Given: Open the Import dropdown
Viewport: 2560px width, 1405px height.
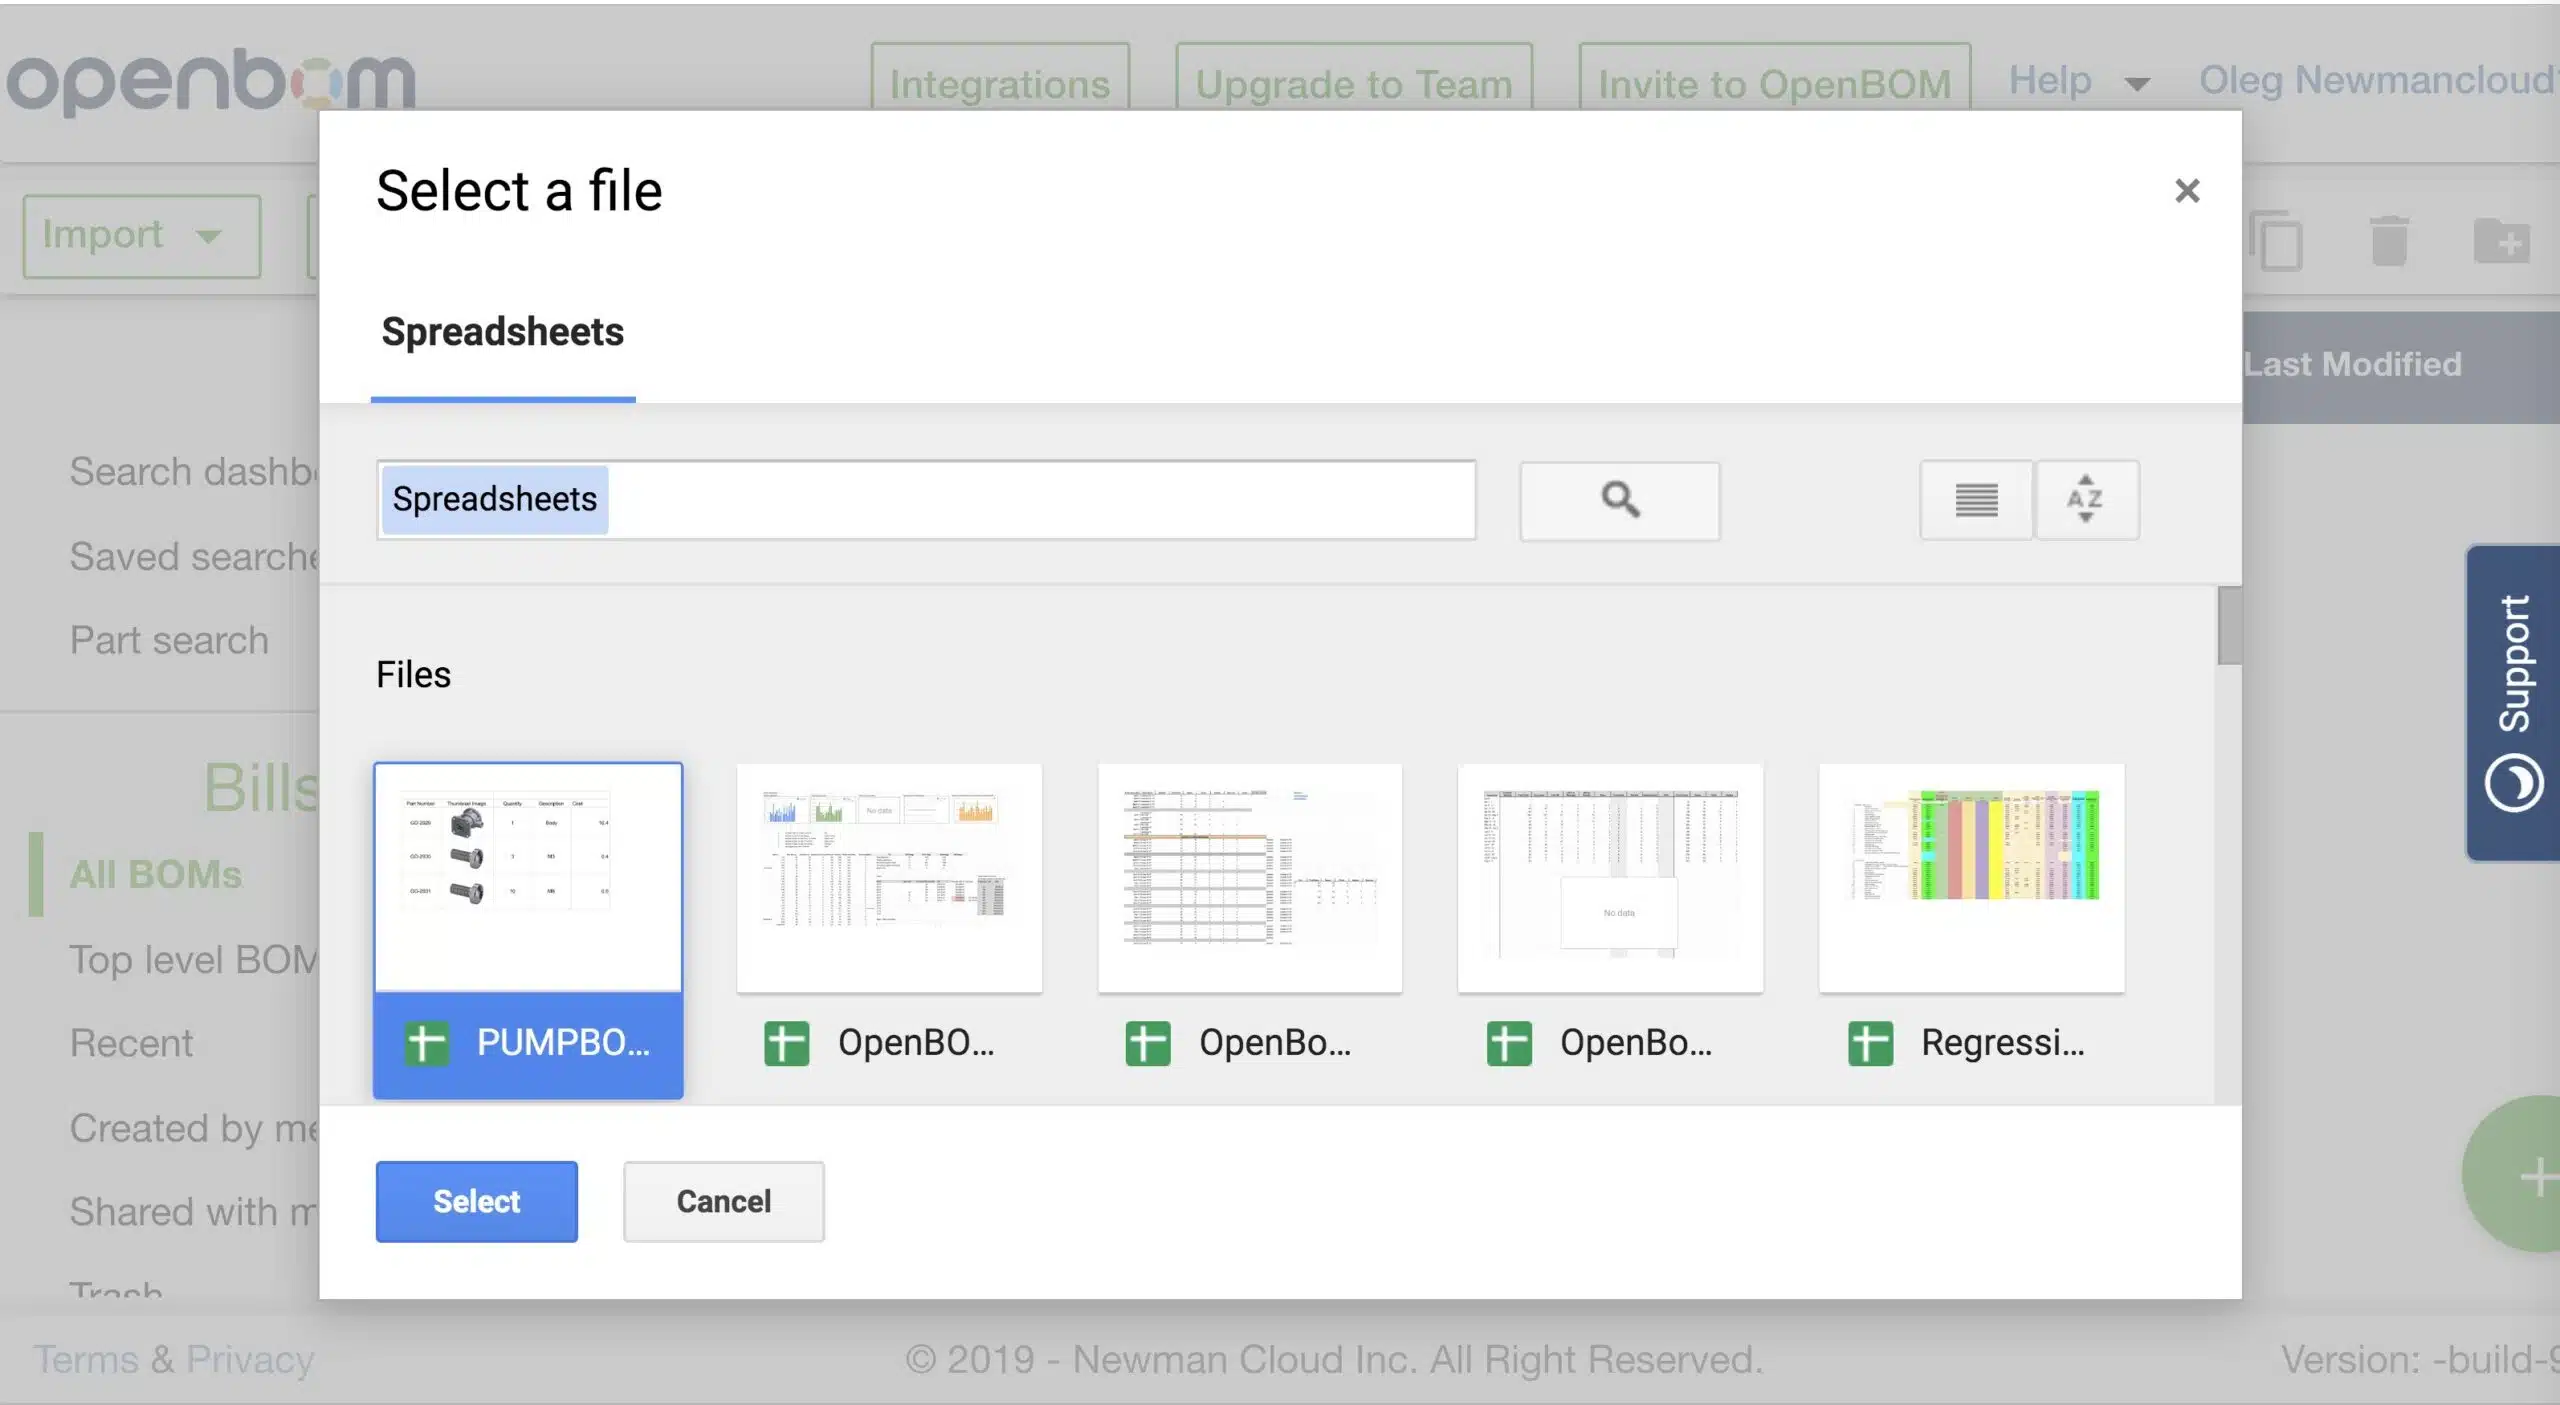Looking at the screenshot, I should coord(142,236).
